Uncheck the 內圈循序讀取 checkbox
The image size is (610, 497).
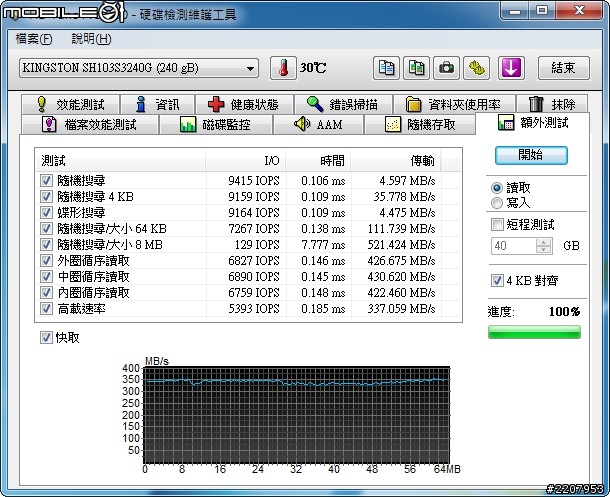click(46, 292)
